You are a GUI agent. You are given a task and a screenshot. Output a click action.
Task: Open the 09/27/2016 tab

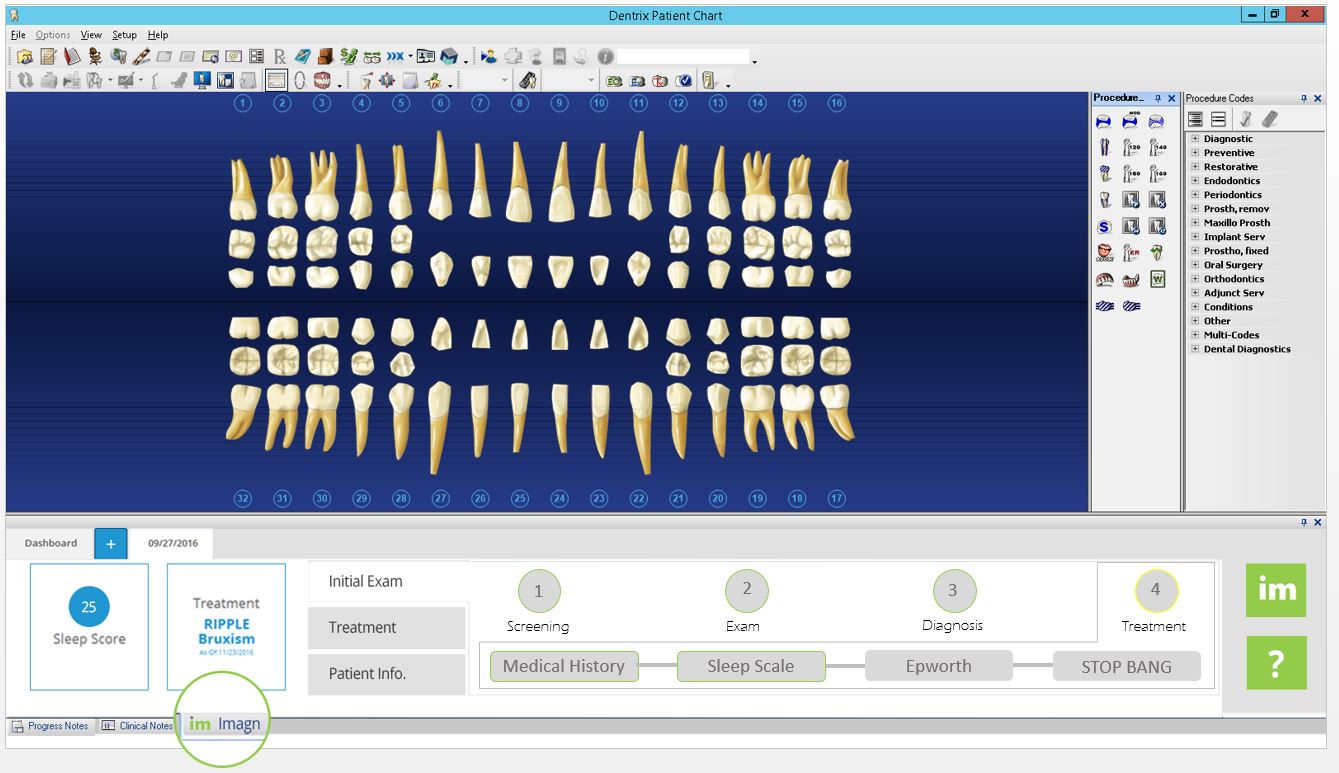point(173,543)
